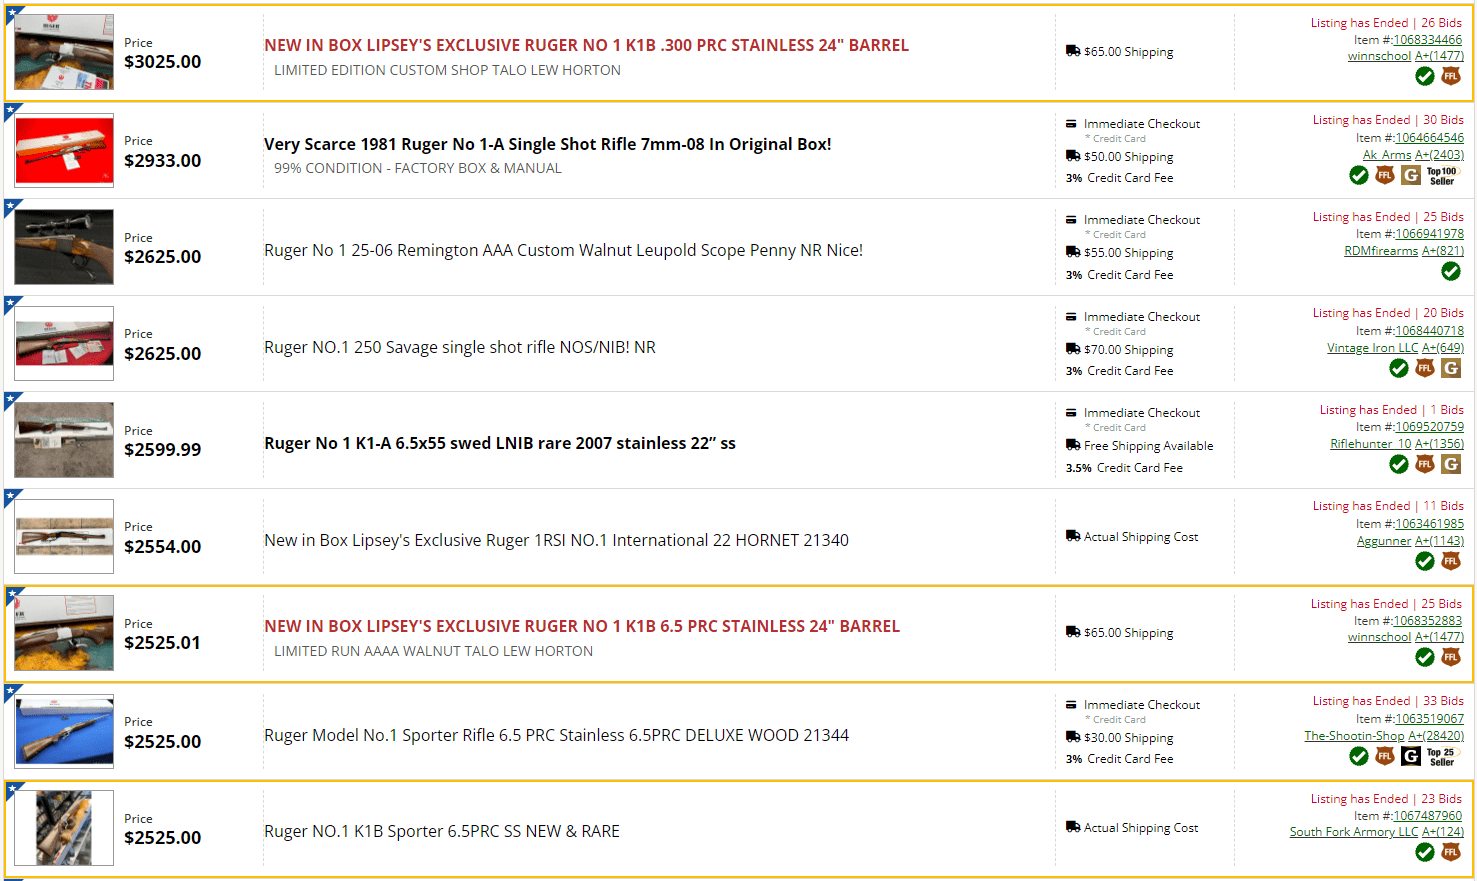Open the K1B Sporter 6.5PRC SS NEW & RARE listing
Screen dimensions: 1477x881
click(x=442, y=831)
